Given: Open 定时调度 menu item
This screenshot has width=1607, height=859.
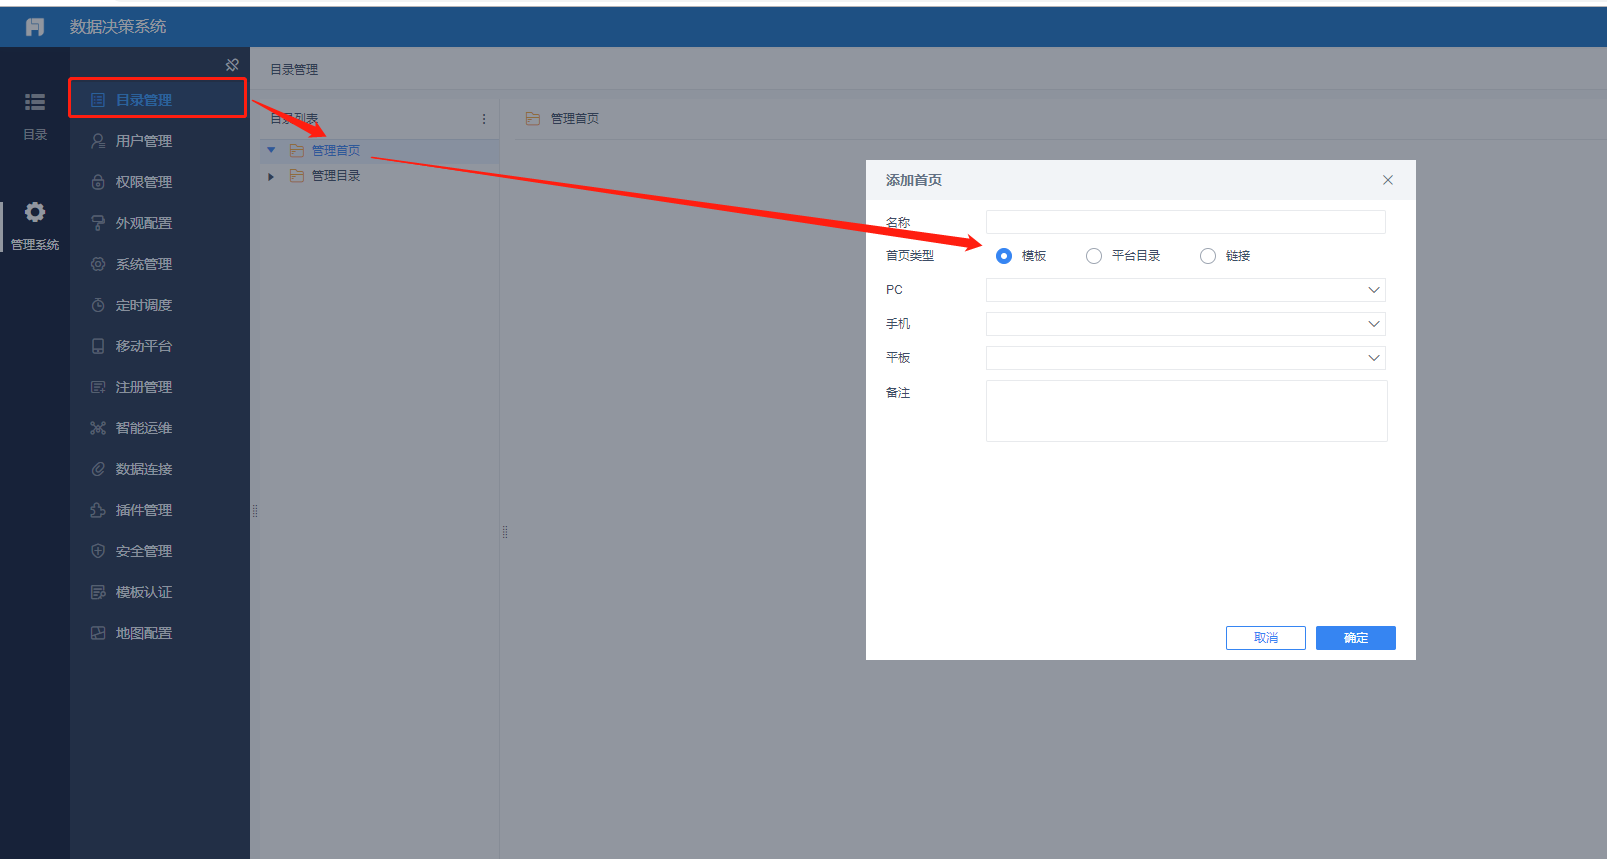Looking at the screenshot, I should pos(158,305).
